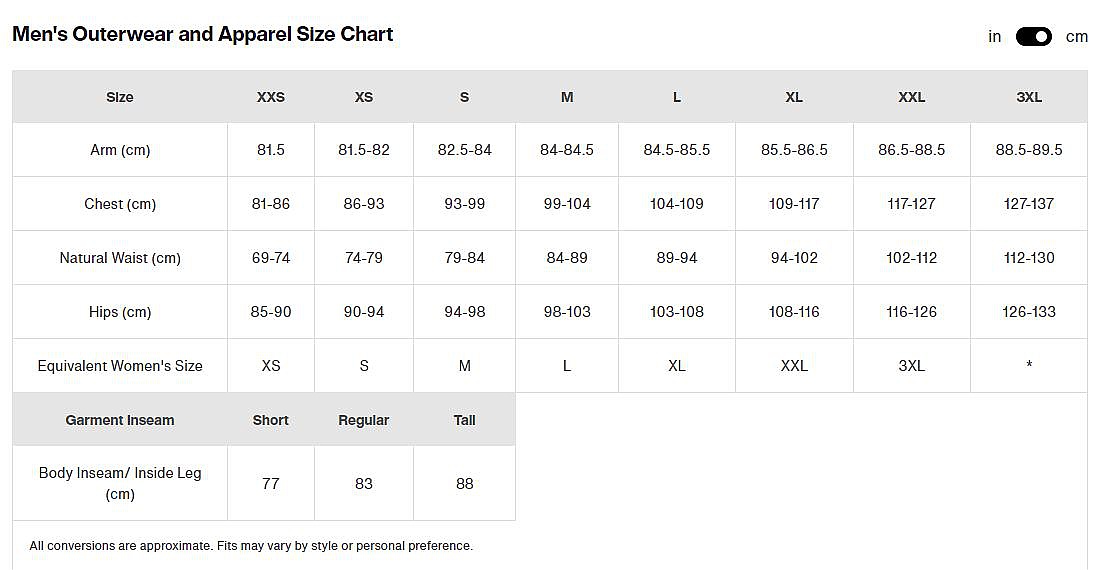Select the hips measurement 126-133 cell
1098x570 pixels.
coord(1029,312)
